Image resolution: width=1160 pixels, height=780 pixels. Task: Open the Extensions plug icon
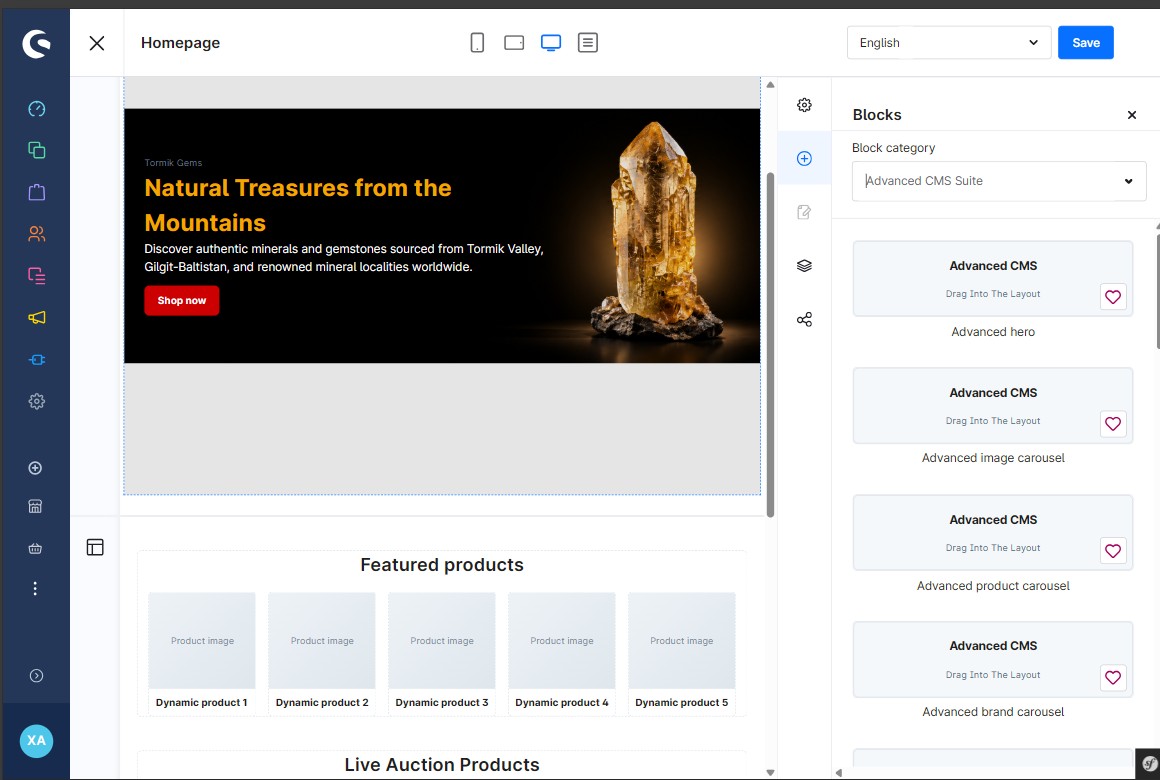(x=36, y=360)
